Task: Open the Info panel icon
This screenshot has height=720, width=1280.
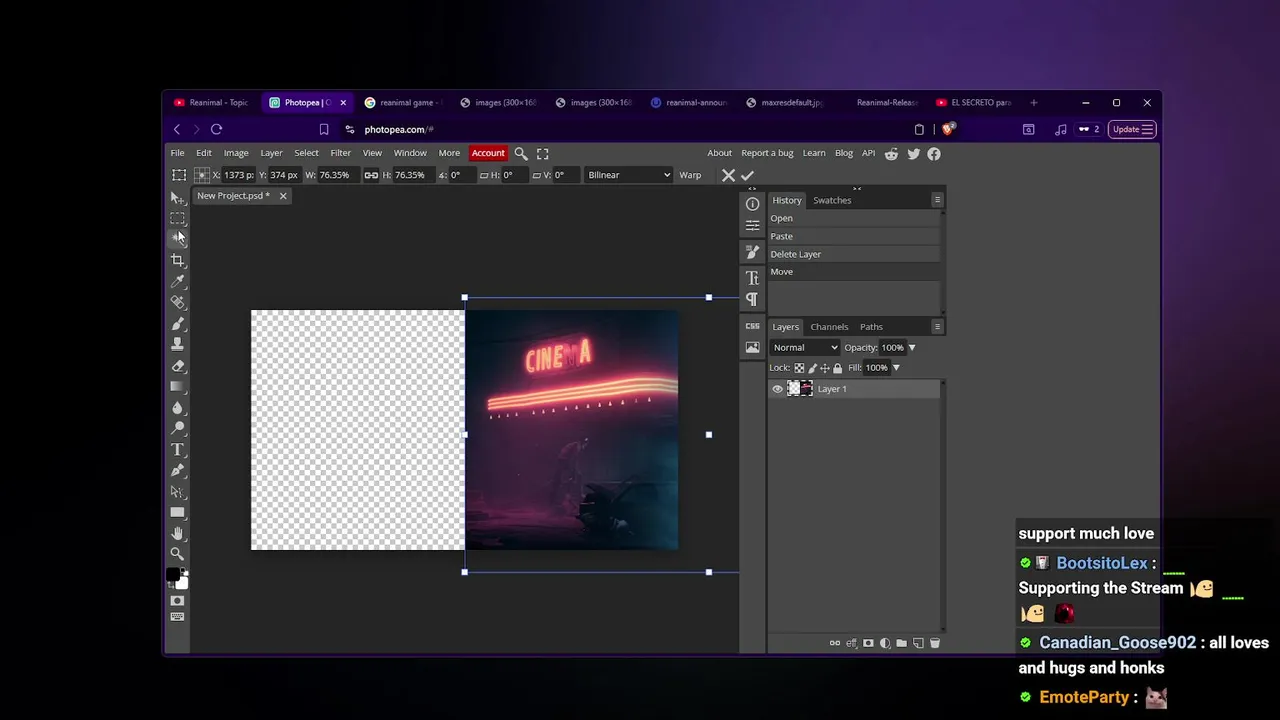Action: click(752, 204)
